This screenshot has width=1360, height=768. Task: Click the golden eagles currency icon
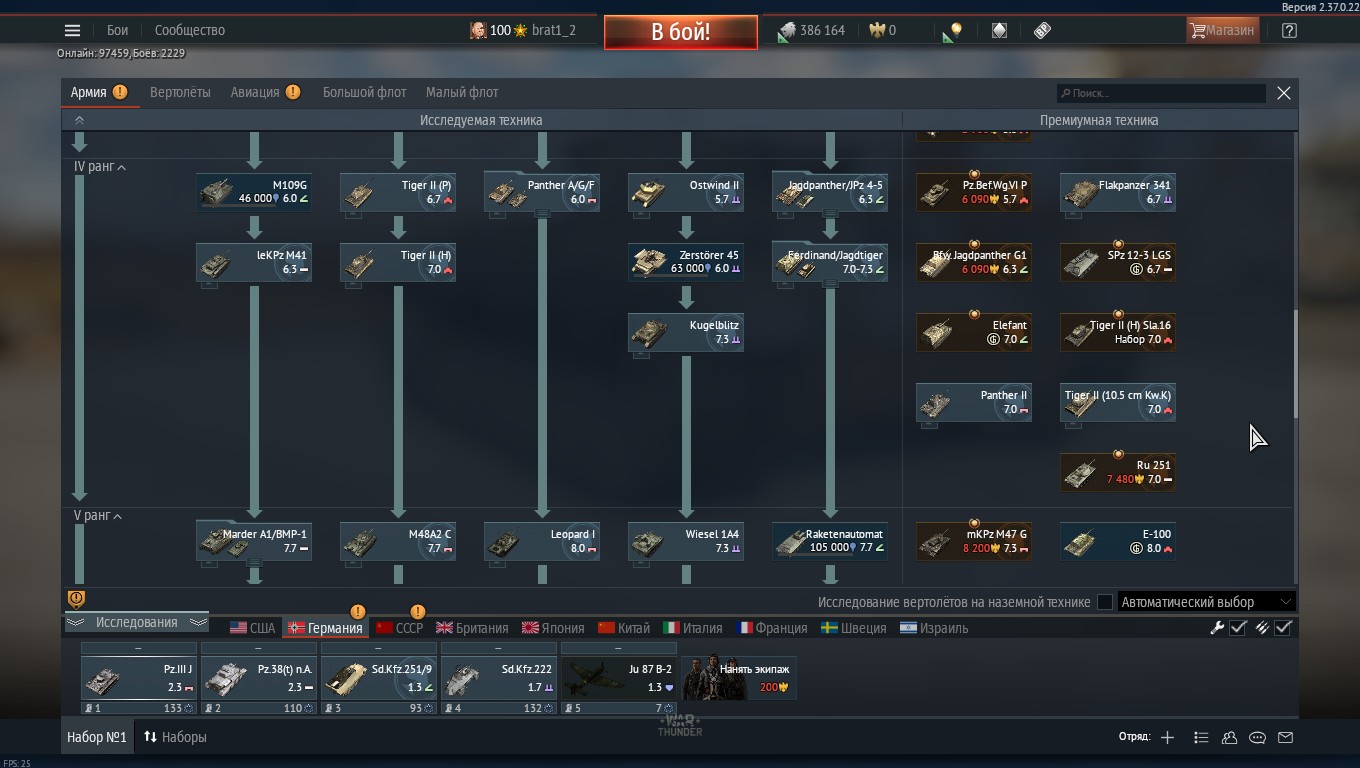point(877,30)
